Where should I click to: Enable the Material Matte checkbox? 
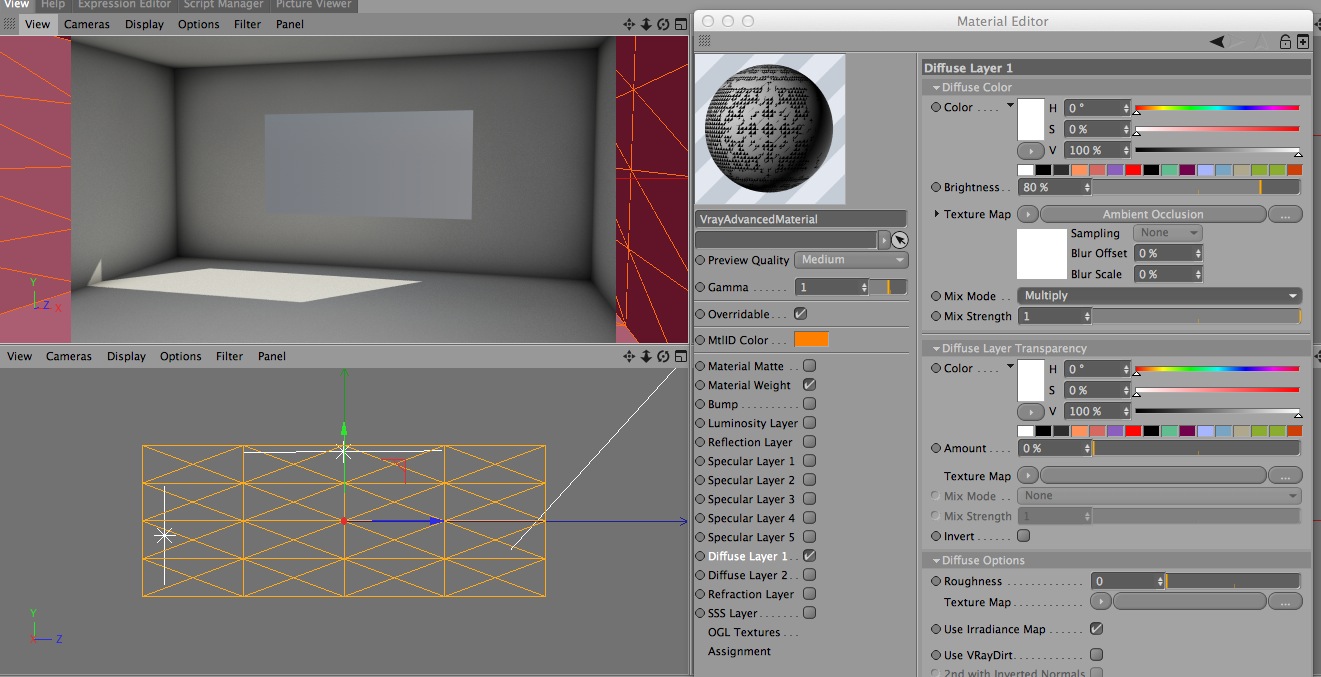(x=809, y=366)
